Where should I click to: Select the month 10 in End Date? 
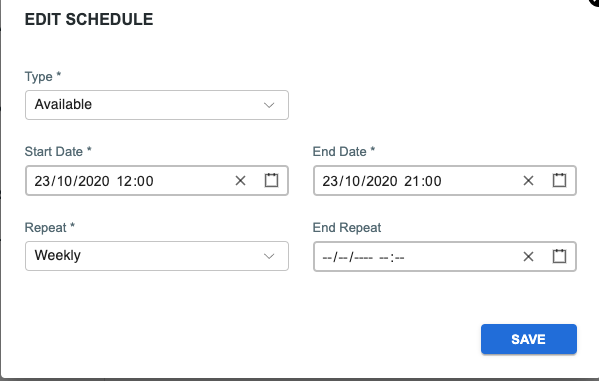coord(352,181)
